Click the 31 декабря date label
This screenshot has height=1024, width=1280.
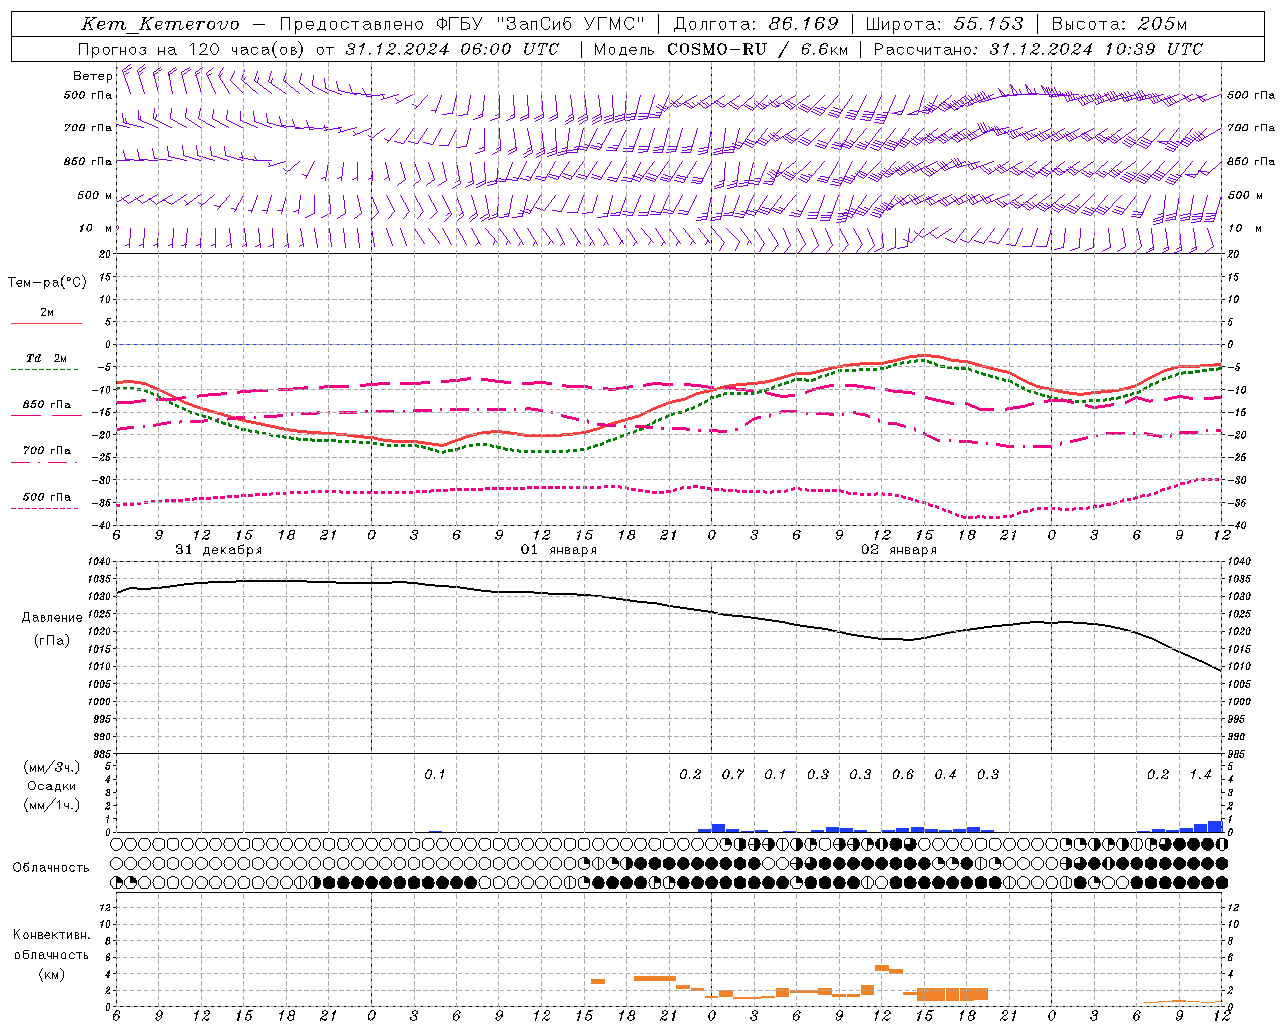coord(219,550)
